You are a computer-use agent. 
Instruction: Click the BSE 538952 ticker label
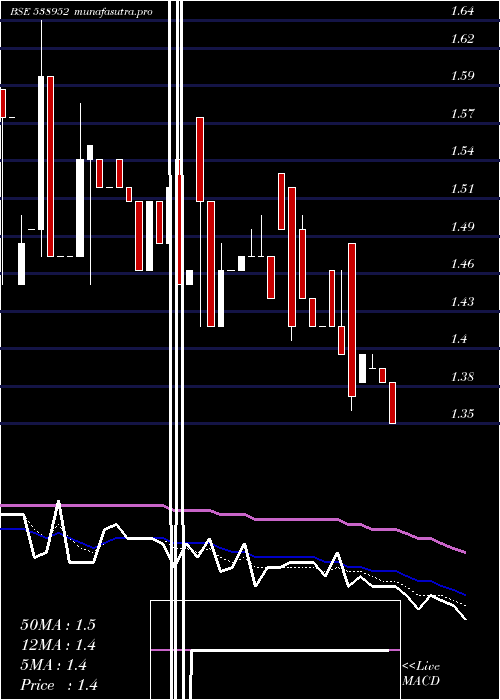pos(39,12)
